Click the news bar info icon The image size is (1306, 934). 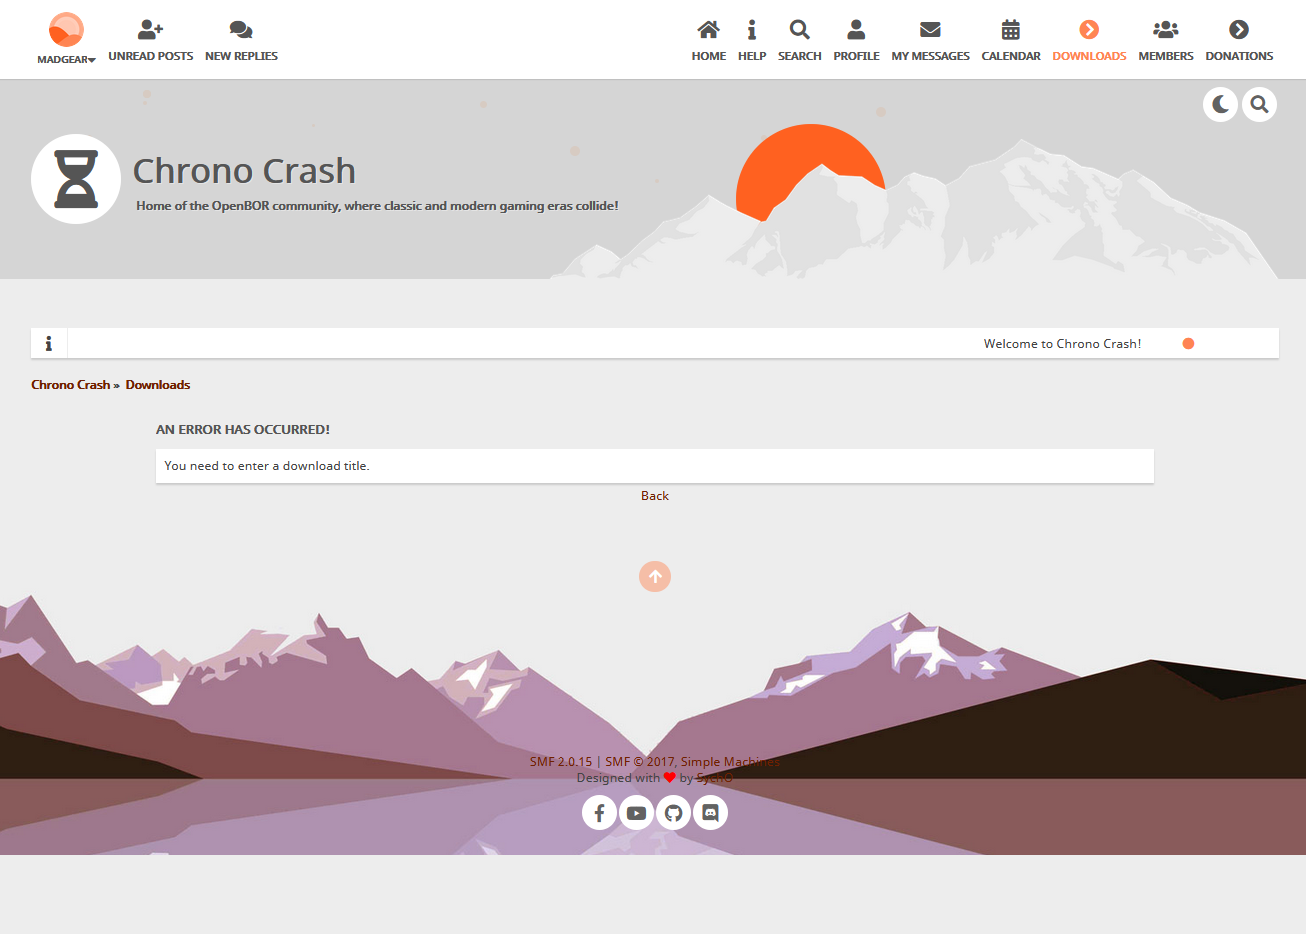click(48, 343)
